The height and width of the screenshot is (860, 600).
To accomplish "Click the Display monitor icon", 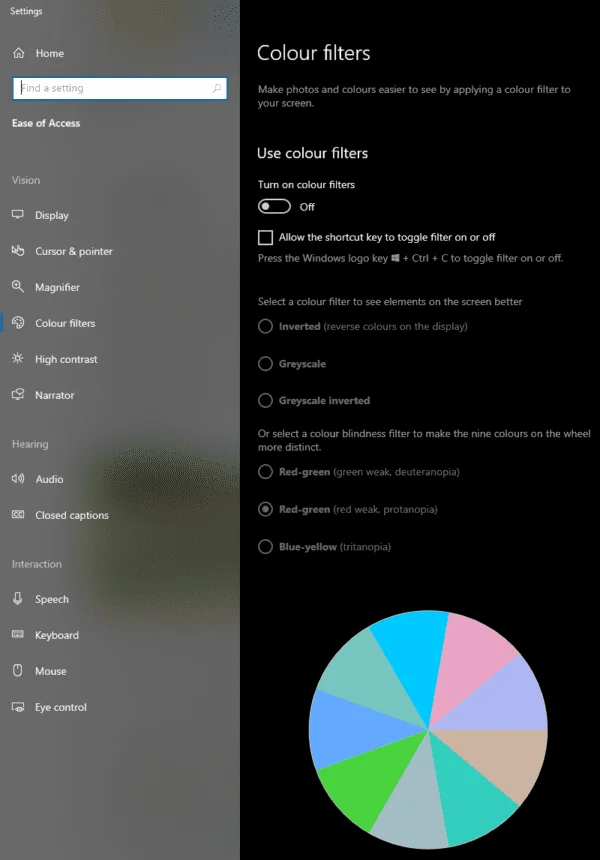I will pos(18,215).
